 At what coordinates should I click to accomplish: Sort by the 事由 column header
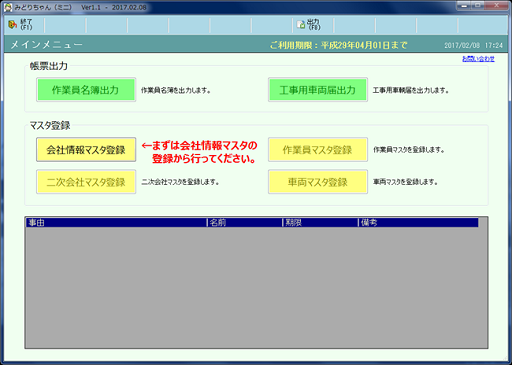click(116, 222)
